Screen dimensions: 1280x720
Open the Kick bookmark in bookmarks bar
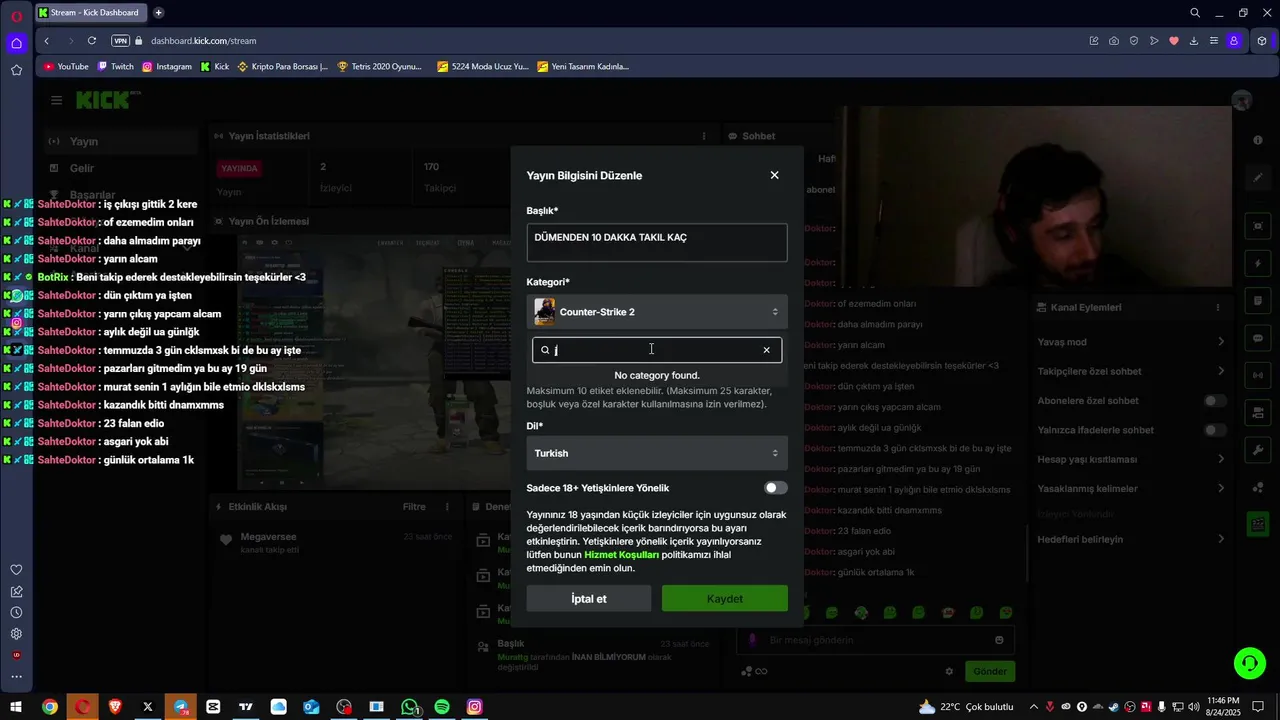pos(215,67)
